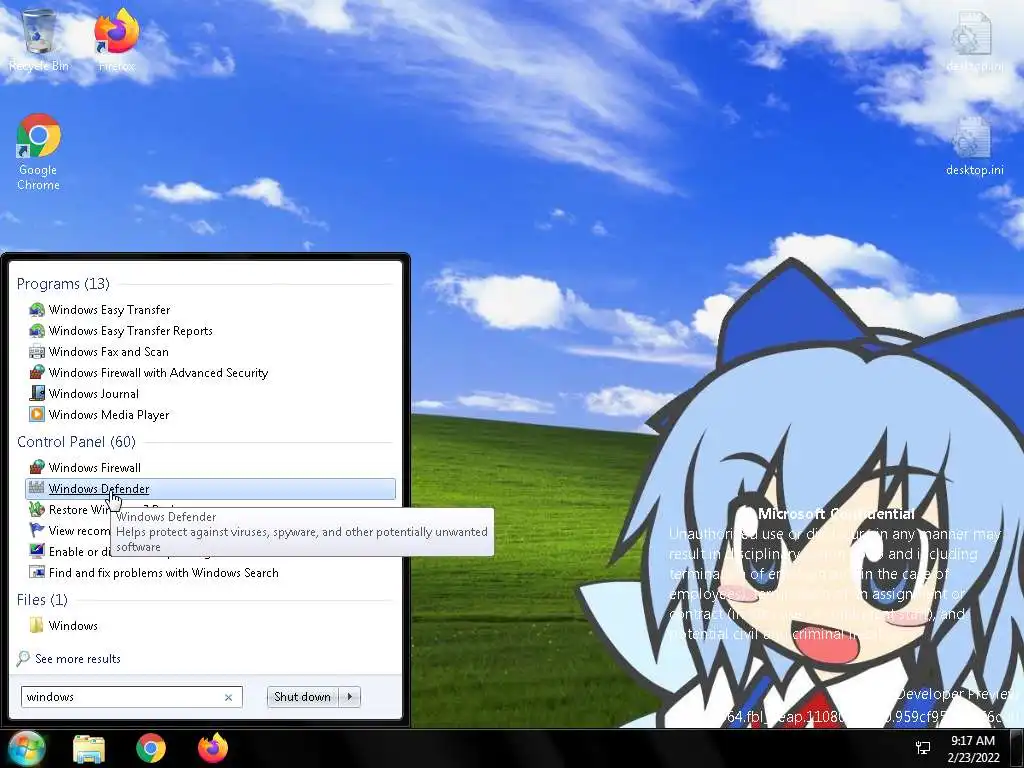Select the upper faded desktop.ini icon
Screen dimensions: 1024x768
pos(974,40)
